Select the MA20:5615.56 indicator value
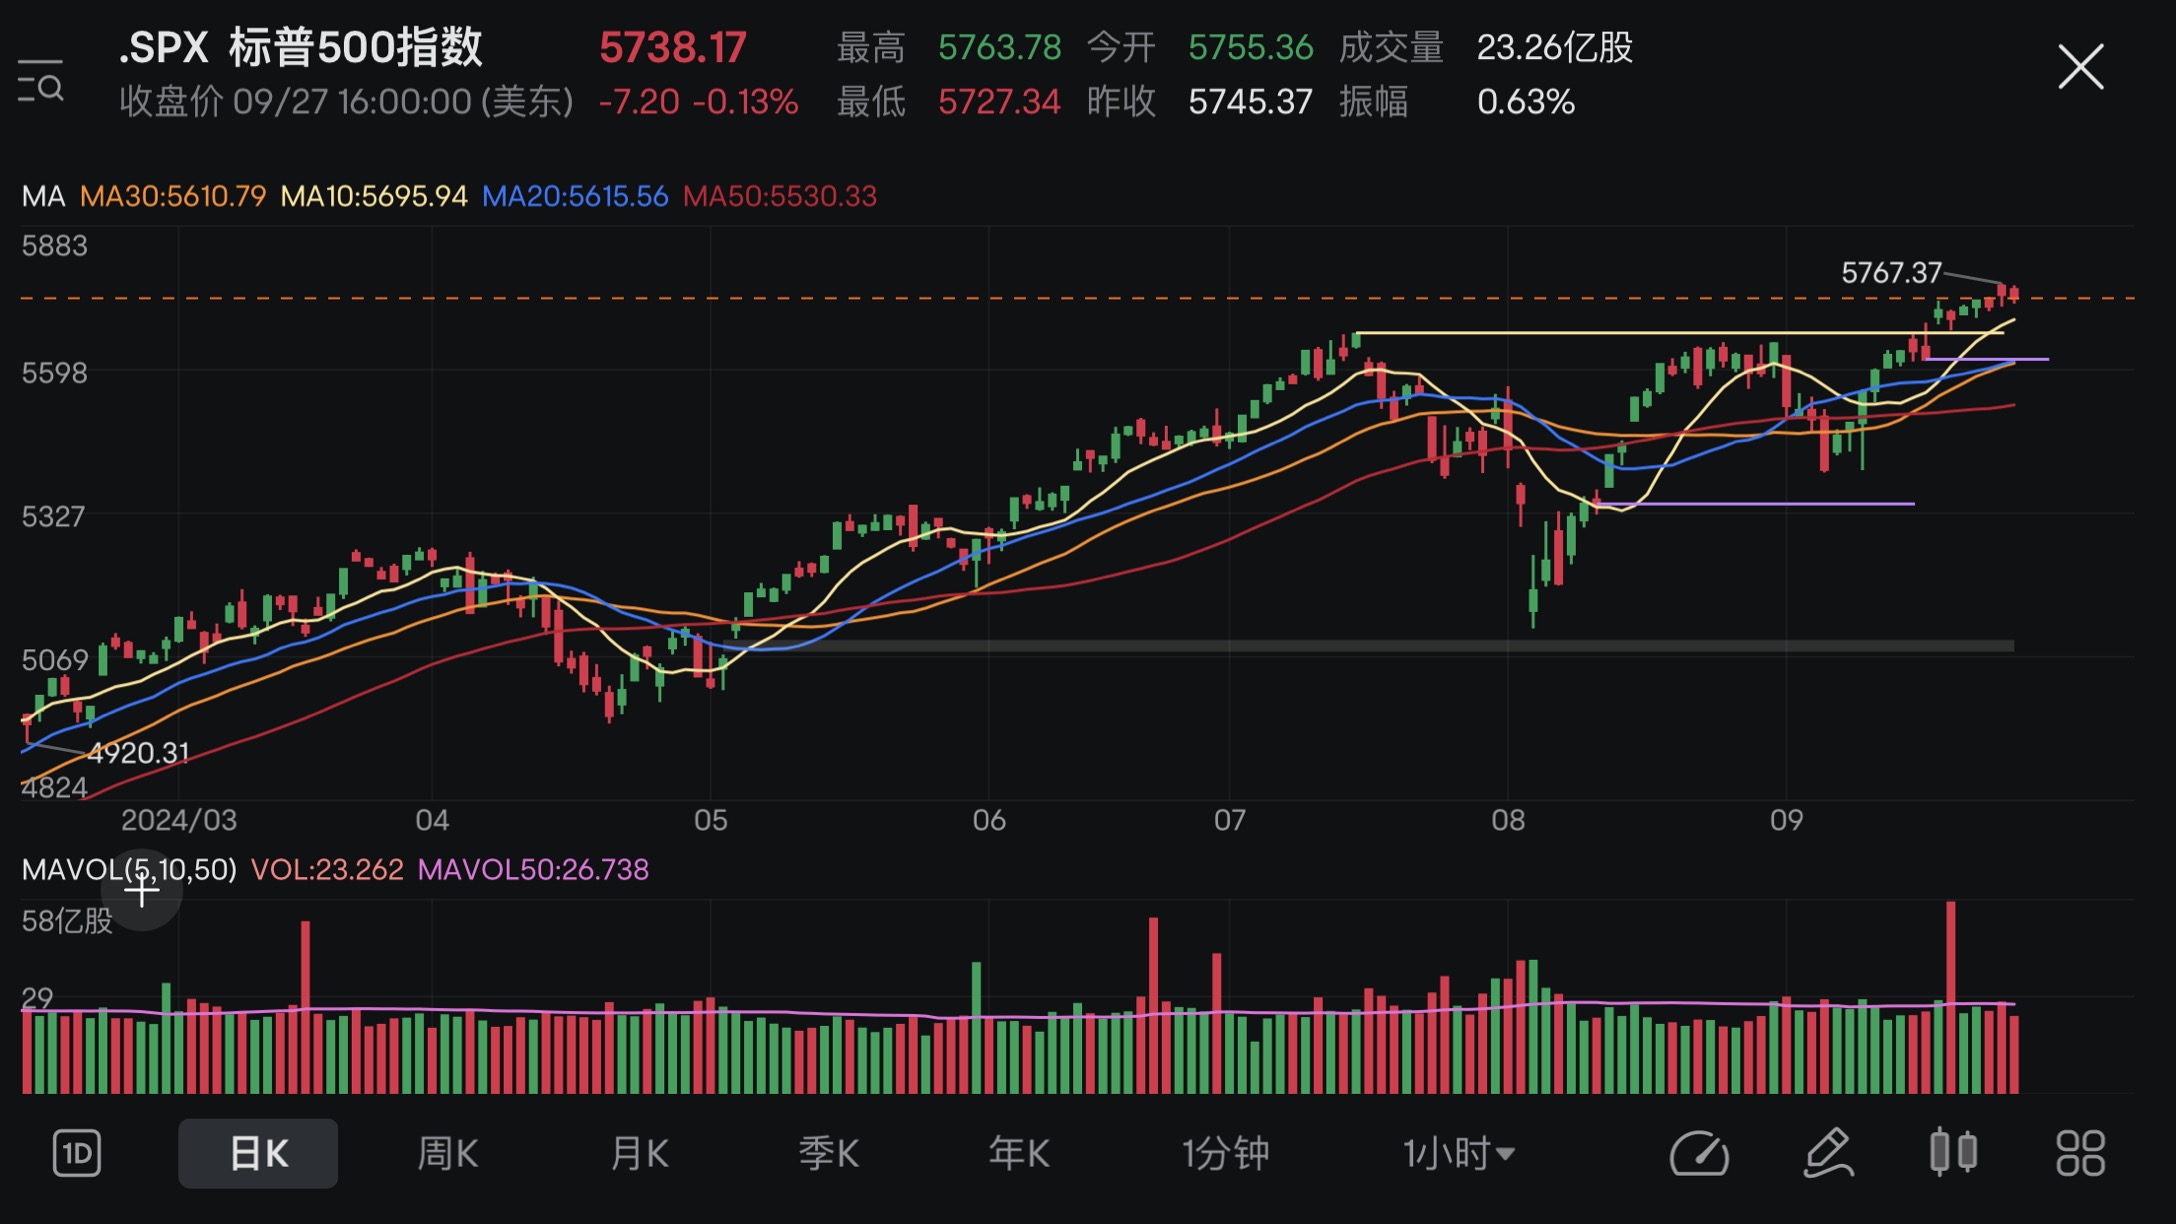This screenshot has height=1224, width=2176. (x=575, y=196)
